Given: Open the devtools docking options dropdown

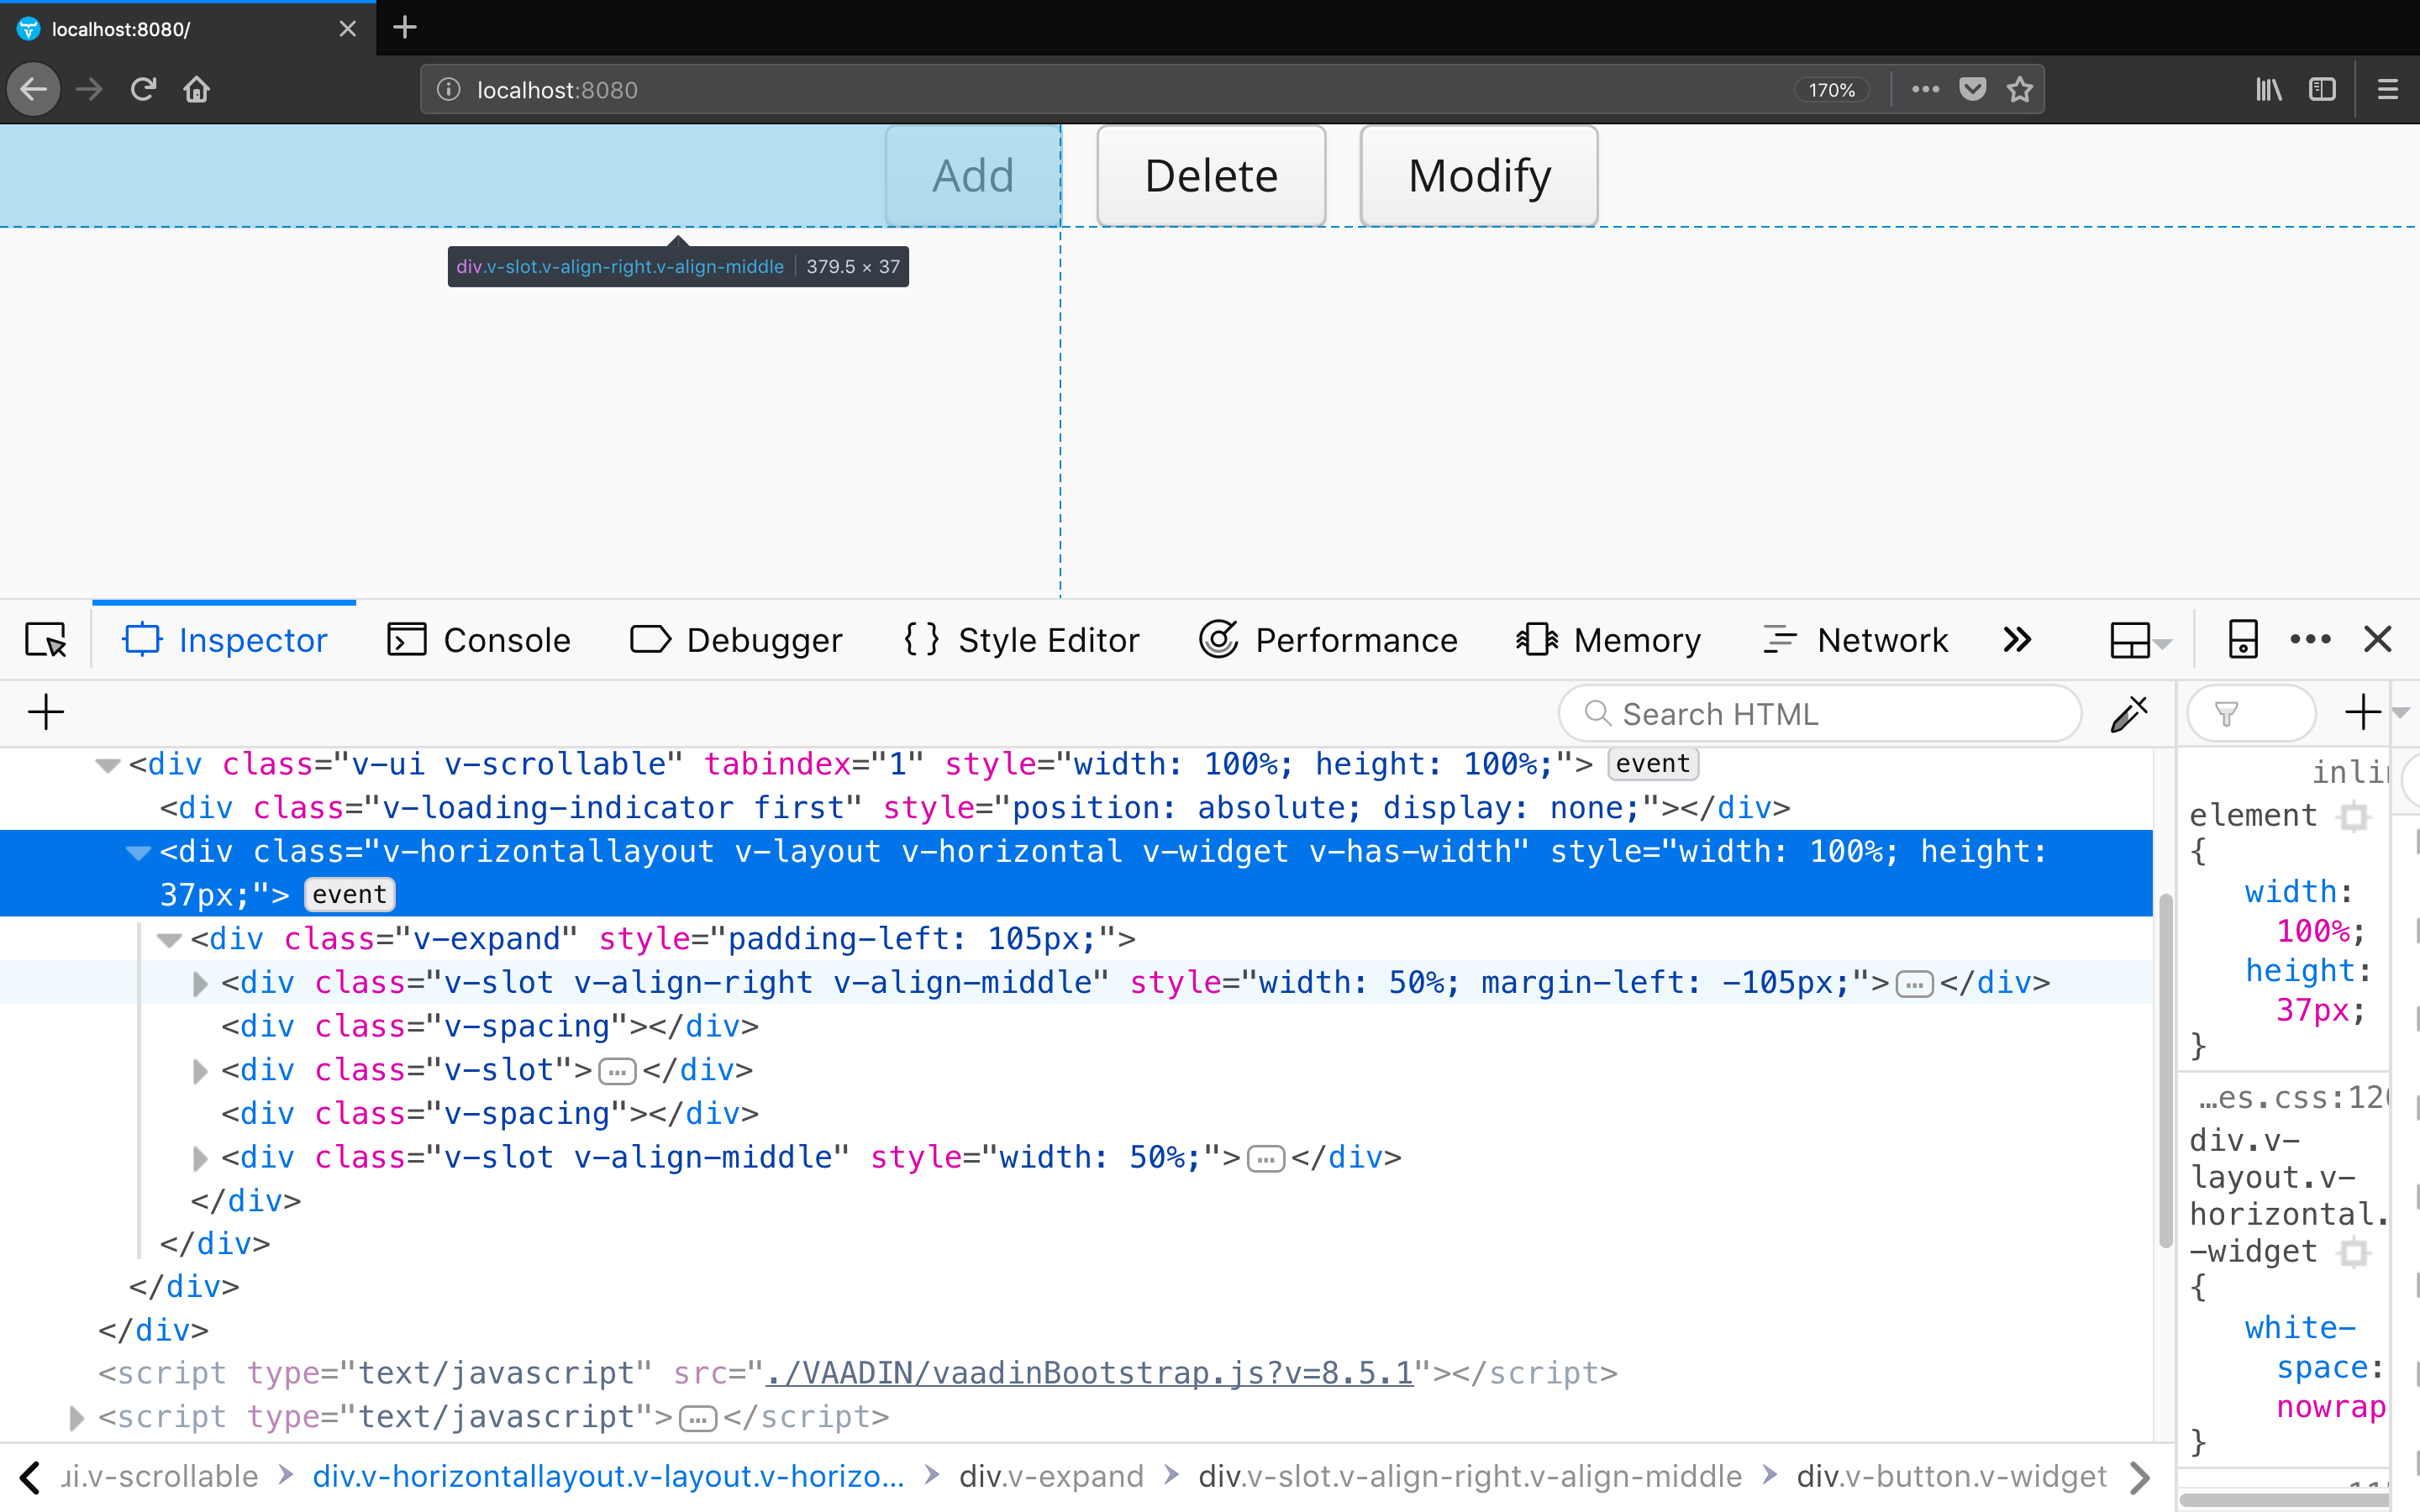Looking at the screenshot, I should pos(2140,640).
